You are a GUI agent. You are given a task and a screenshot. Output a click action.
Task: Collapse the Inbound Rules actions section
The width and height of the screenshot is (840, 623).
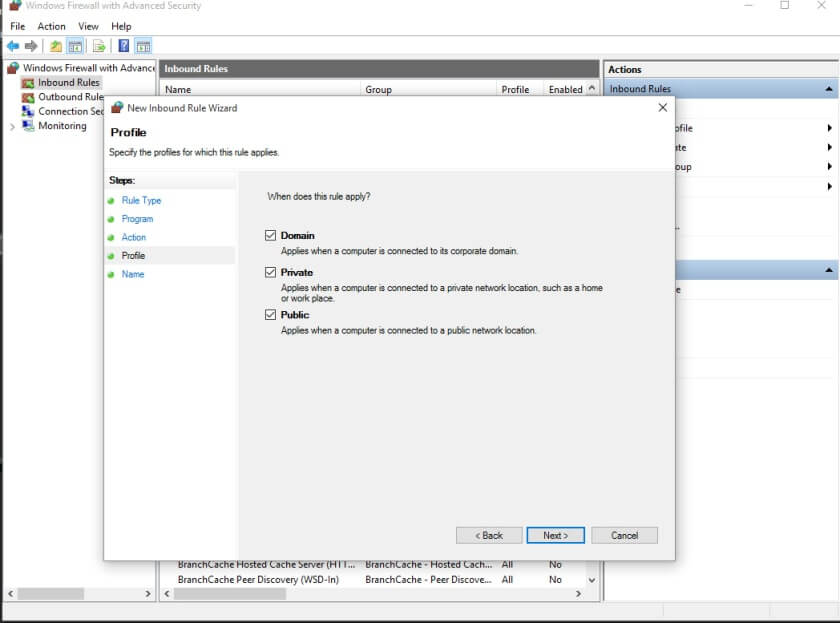click(x=829, y=89)
